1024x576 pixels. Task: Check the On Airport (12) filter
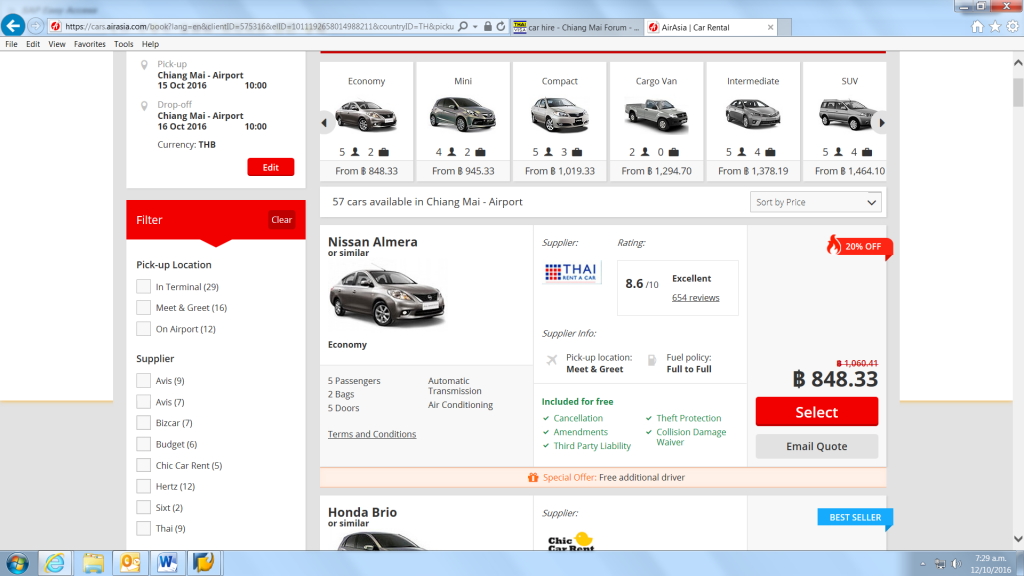(144, 329)
